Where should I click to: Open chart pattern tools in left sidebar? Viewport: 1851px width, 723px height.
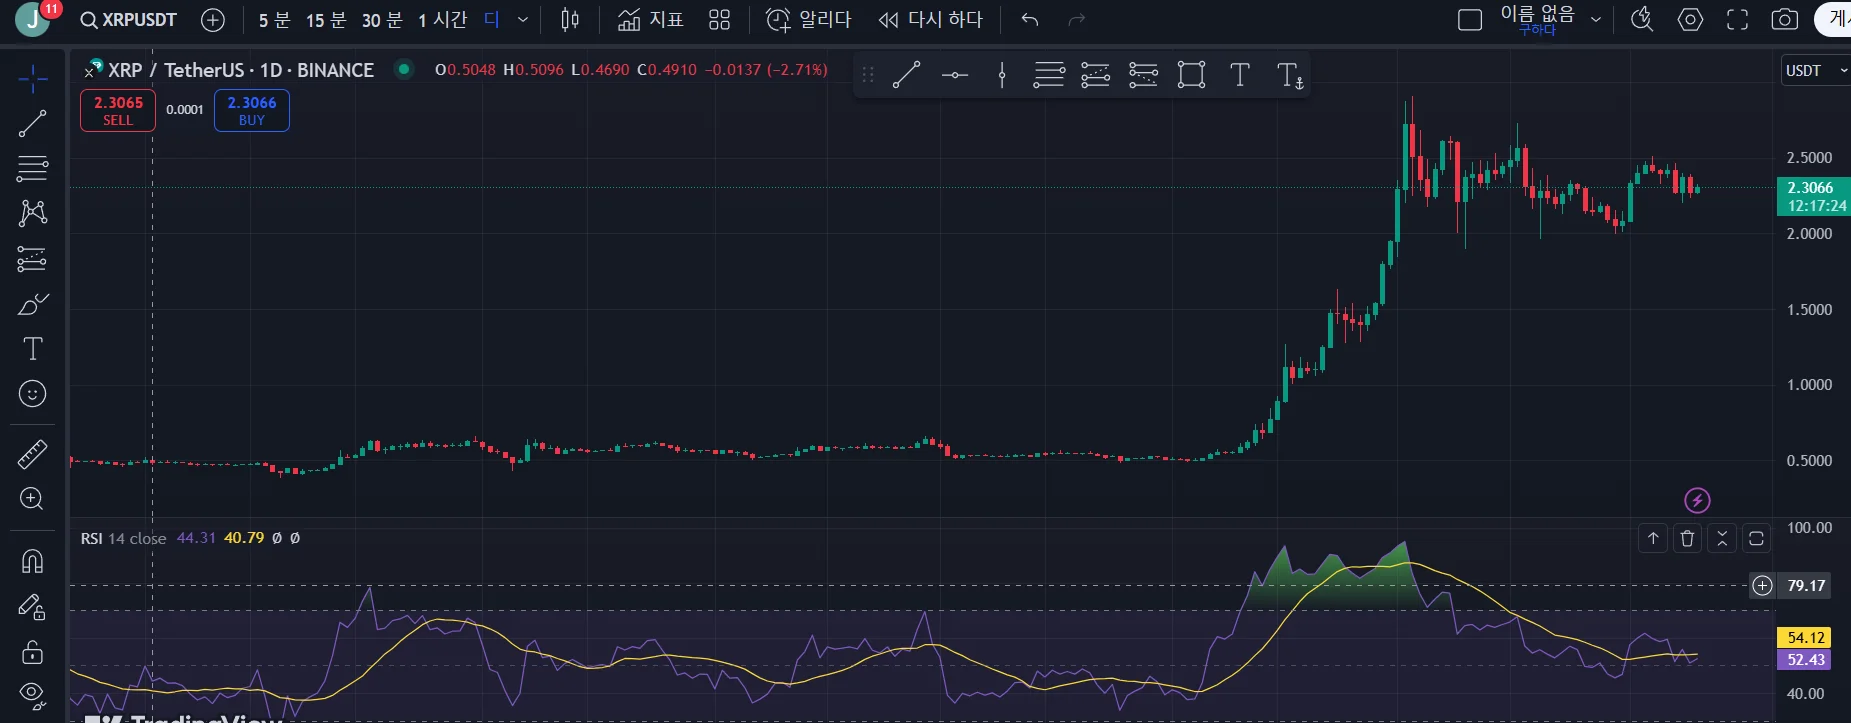pyautogui.click(x=32, y=213)
